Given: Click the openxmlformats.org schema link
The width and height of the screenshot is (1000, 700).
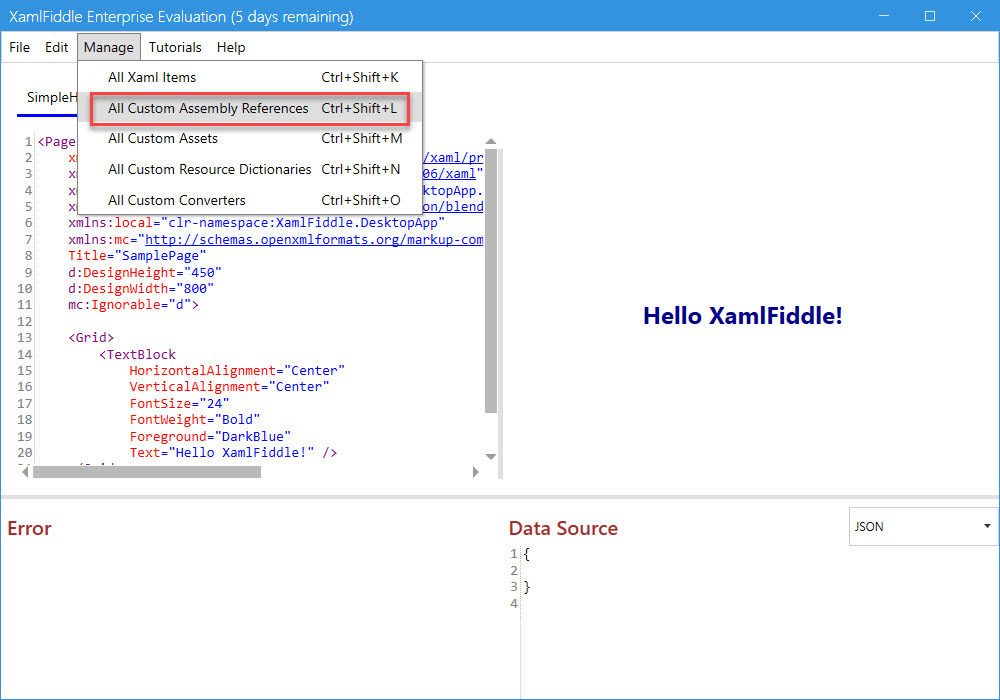Looking at the screenshot, I should tap(314, 240).
